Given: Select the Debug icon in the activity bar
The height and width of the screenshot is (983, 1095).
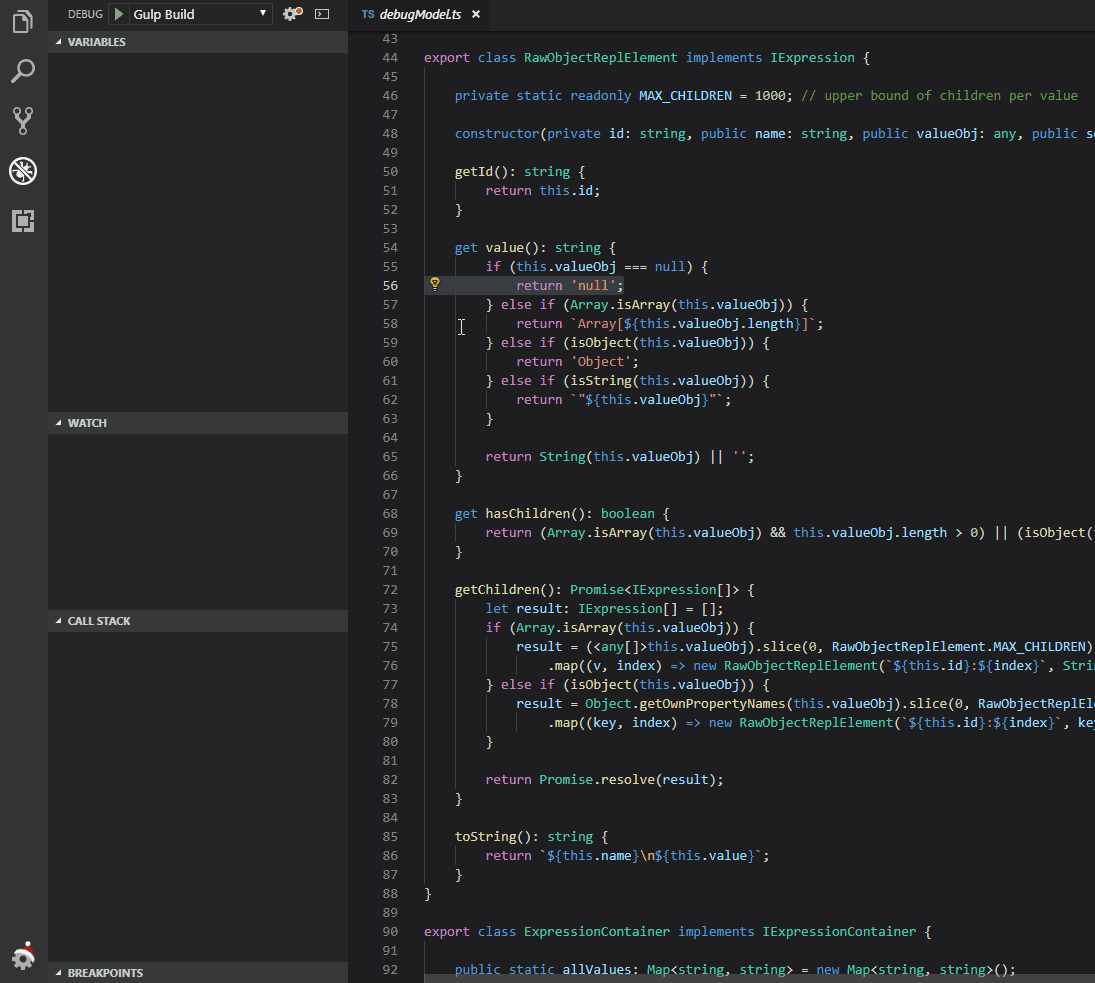Looking at the screenshot, I should tap(22, 170).
